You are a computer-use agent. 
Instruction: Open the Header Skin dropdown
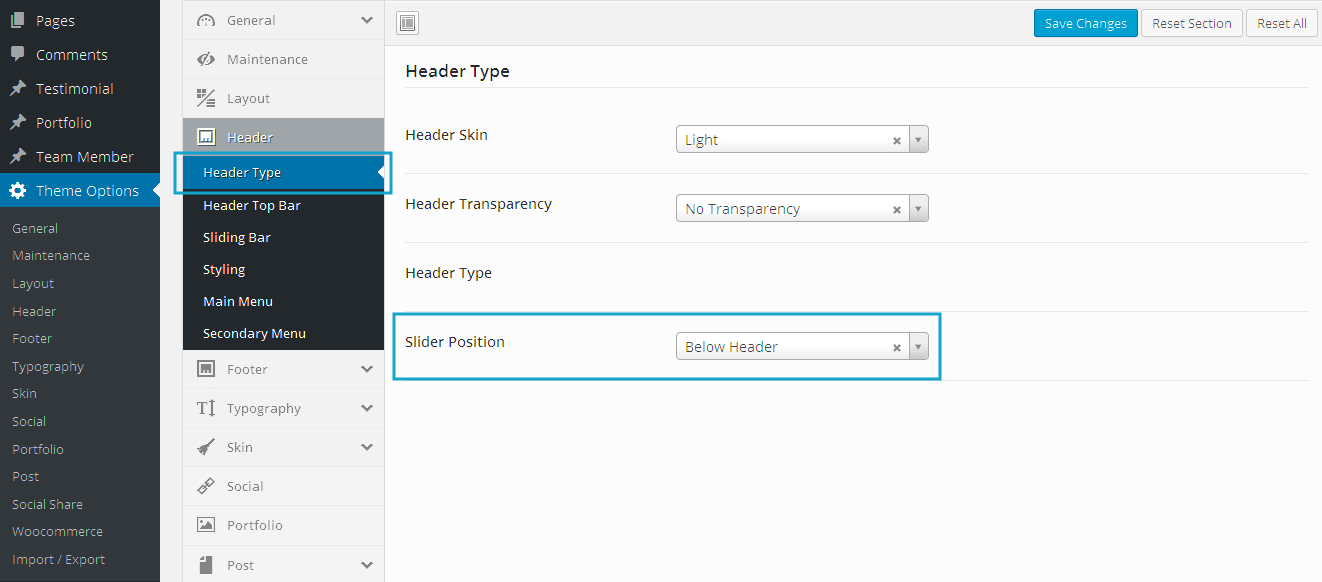tap(919, 140)
